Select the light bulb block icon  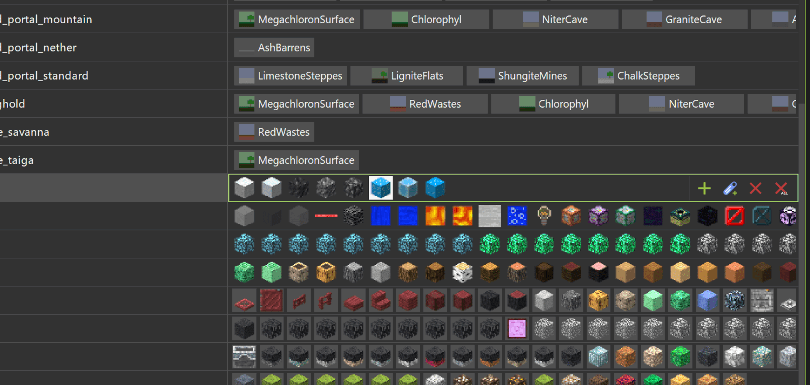pos(543,216)
